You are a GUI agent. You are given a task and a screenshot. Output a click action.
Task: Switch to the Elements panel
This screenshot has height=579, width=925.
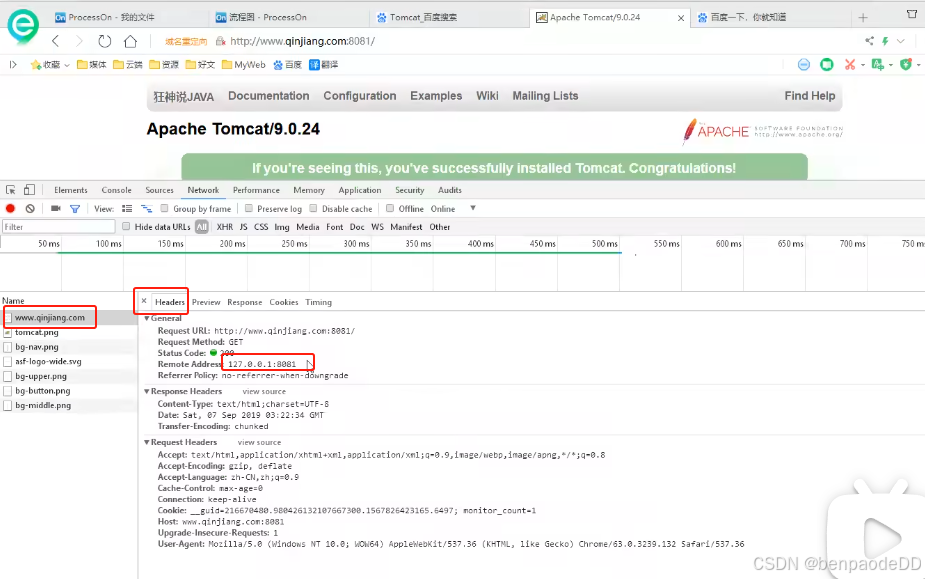[71, 190]
